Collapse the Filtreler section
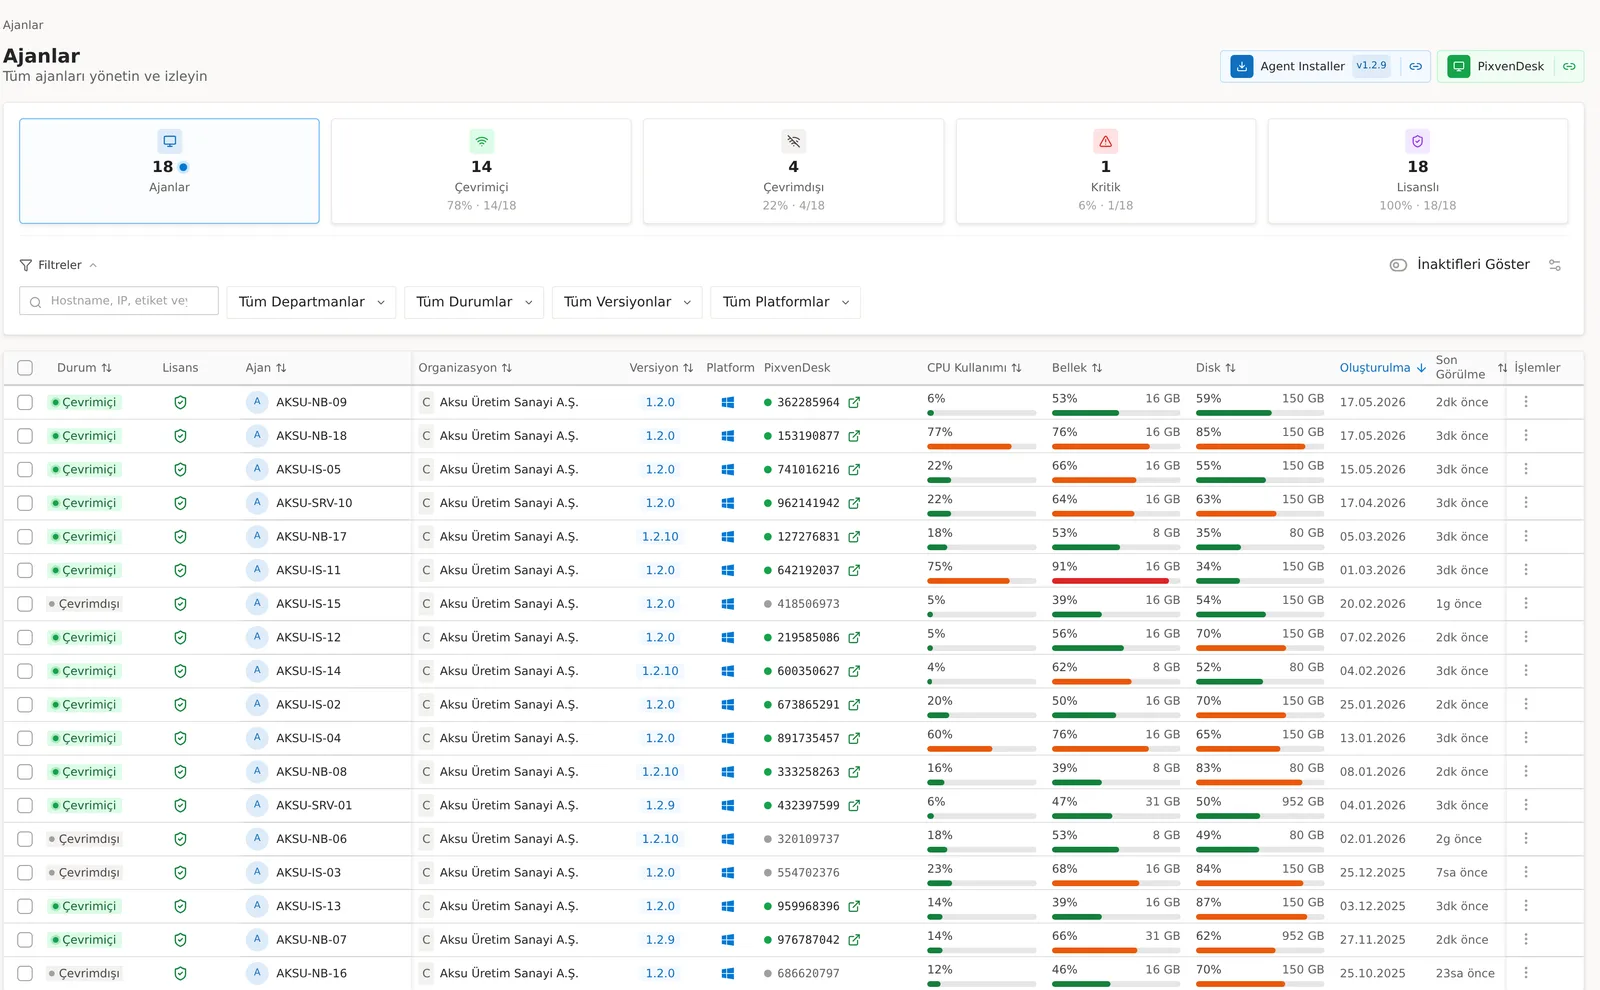Viewport: 1600px width, 990px height. pos(58,265)
